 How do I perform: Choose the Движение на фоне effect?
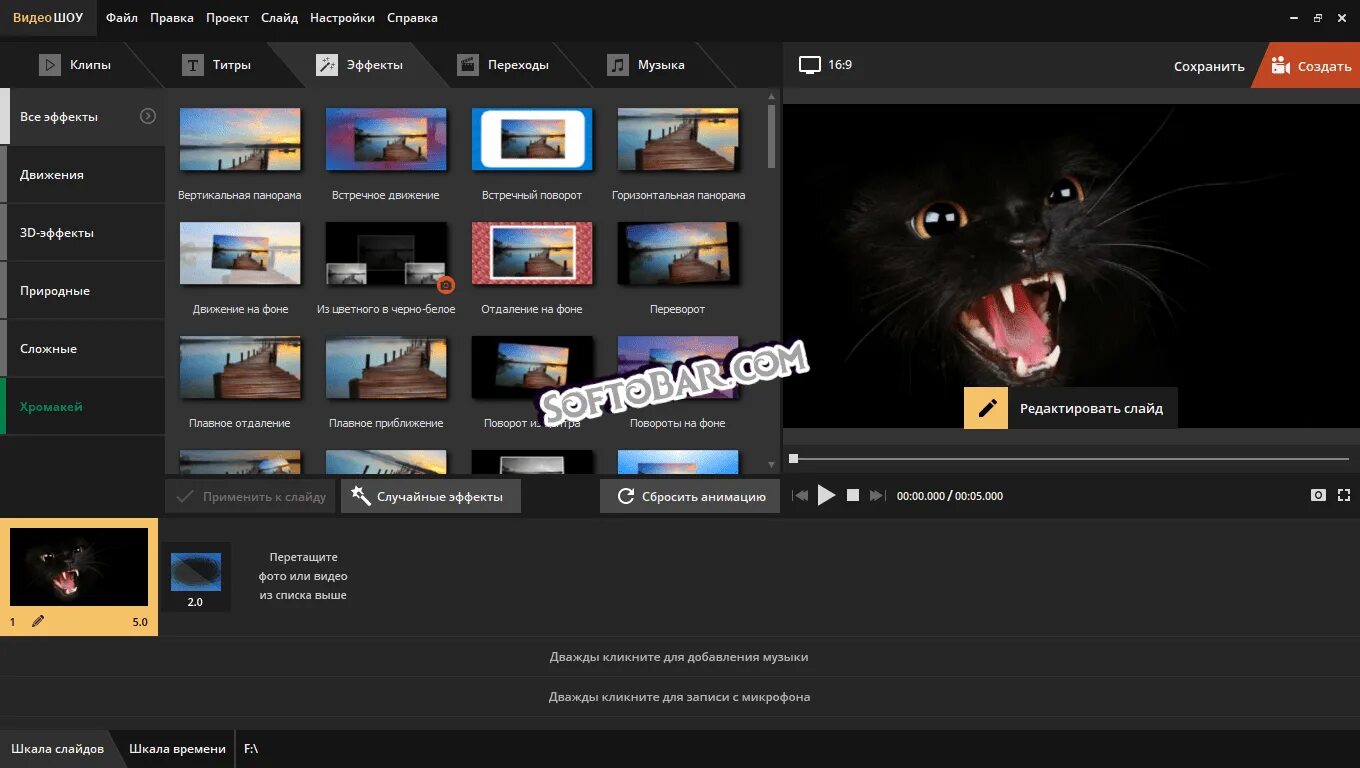(240, 254)
